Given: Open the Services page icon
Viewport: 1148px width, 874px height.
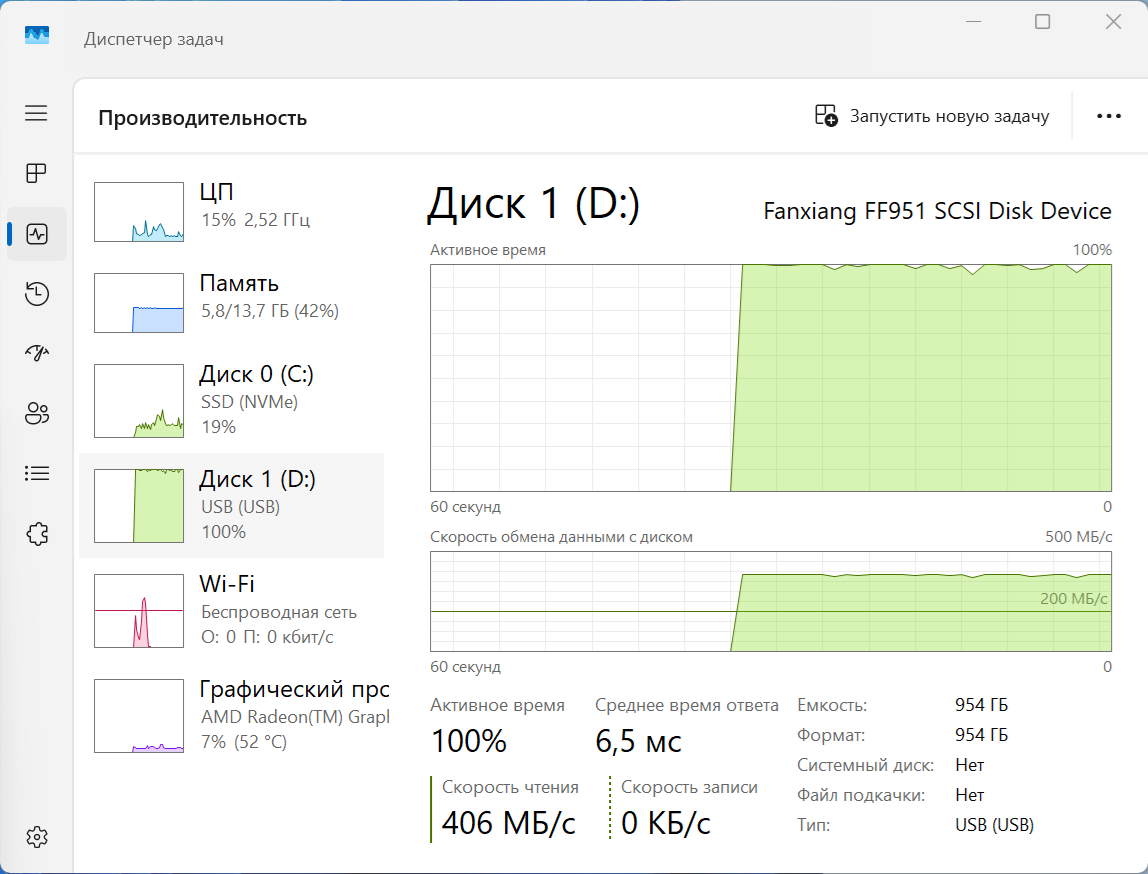Looking at the screenshot, I should point(36,534).
